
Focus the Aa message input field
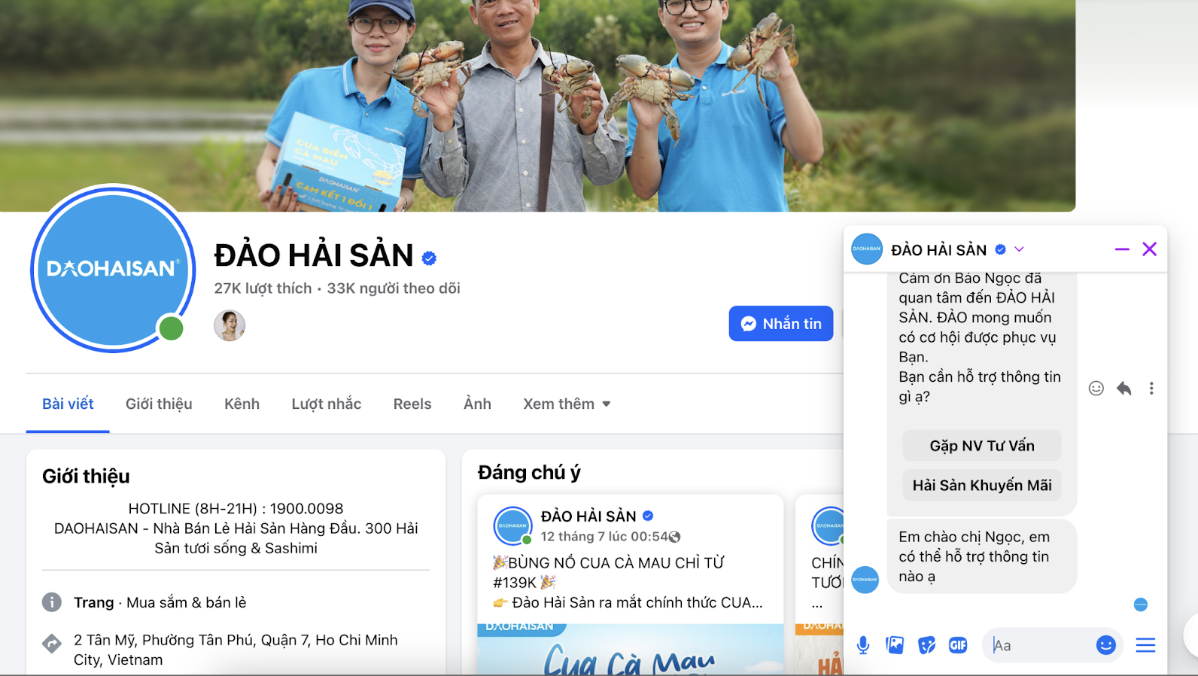point(1039,645)
